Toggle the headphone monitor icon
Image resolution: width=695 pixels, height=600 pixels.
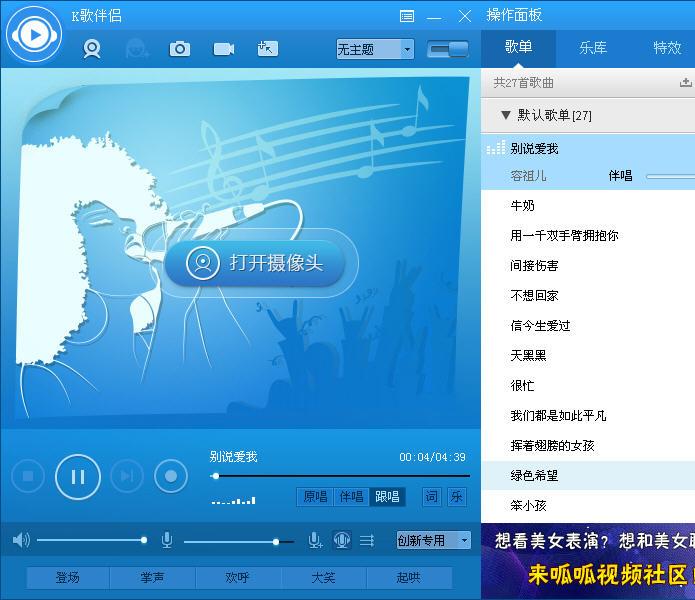point(341,540)
